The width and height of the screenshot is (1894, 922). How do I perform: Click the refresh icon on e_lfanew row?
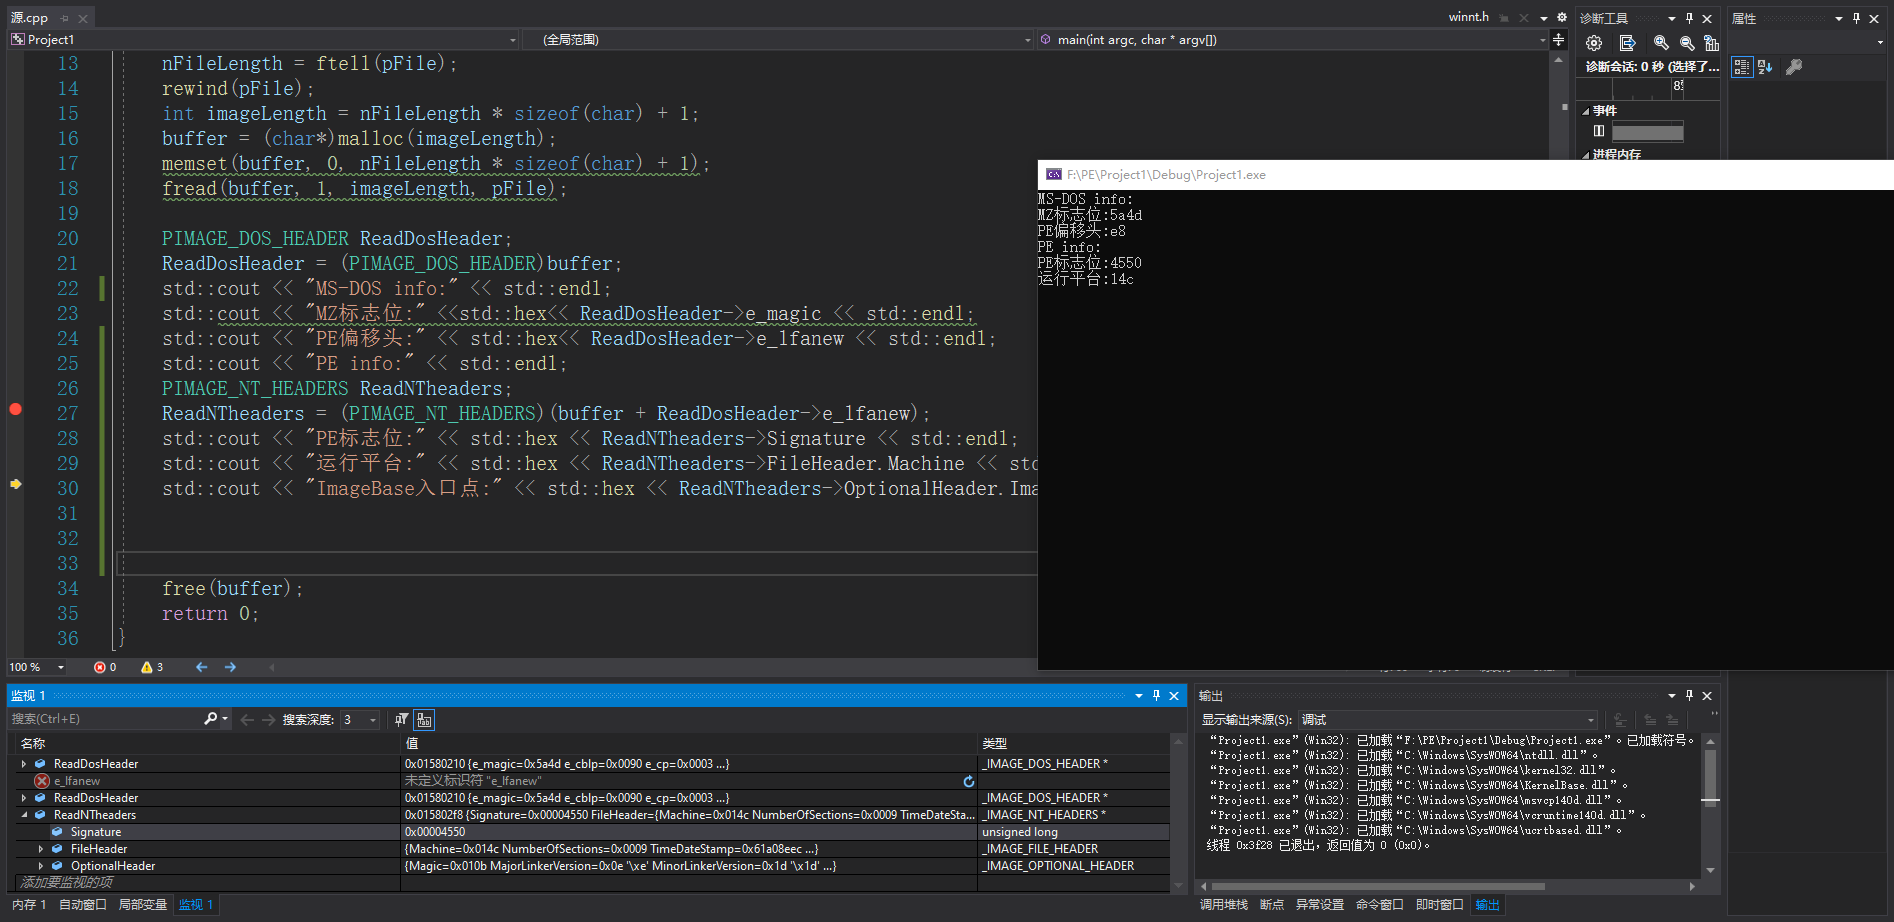click(968, 781)
